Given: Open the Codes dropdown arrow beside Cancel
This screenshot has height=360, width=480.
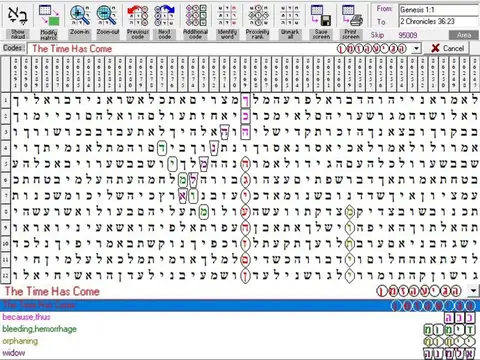Looking at the screenshot, I should point(416,49).
